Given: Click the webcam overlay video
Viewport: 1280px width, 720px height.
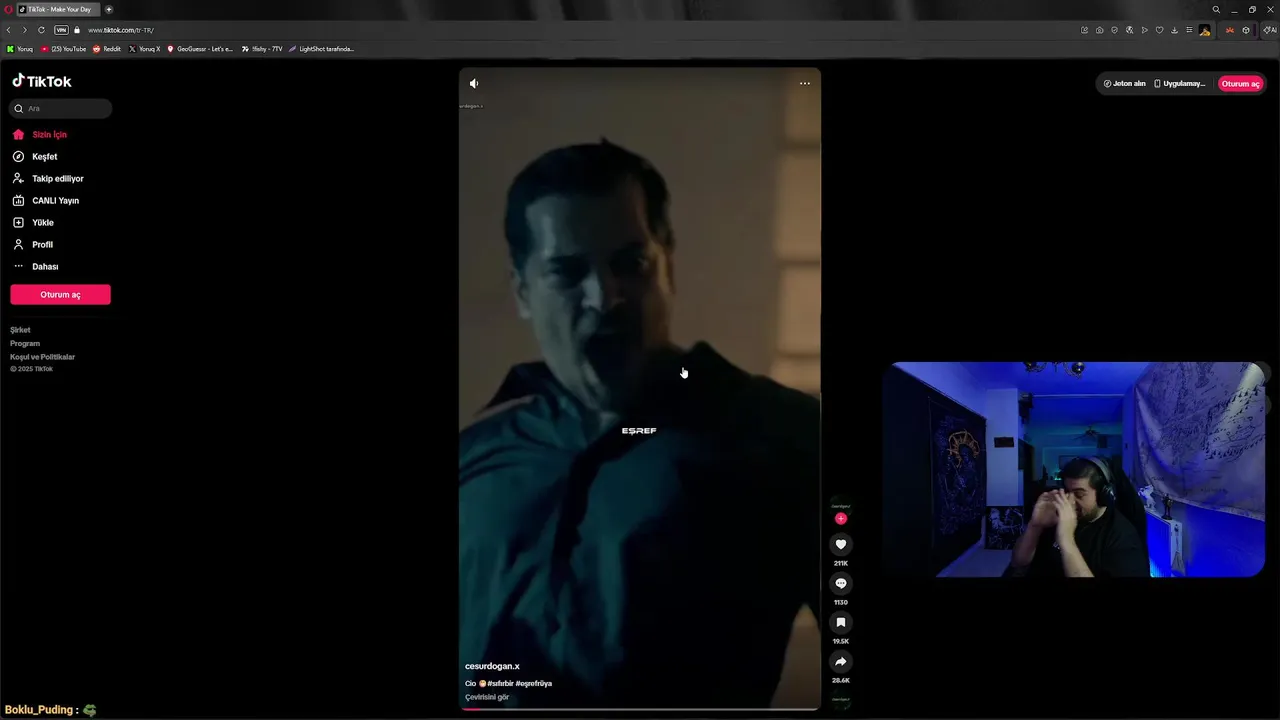Looking at the screenshot, I should [1074, 469].
